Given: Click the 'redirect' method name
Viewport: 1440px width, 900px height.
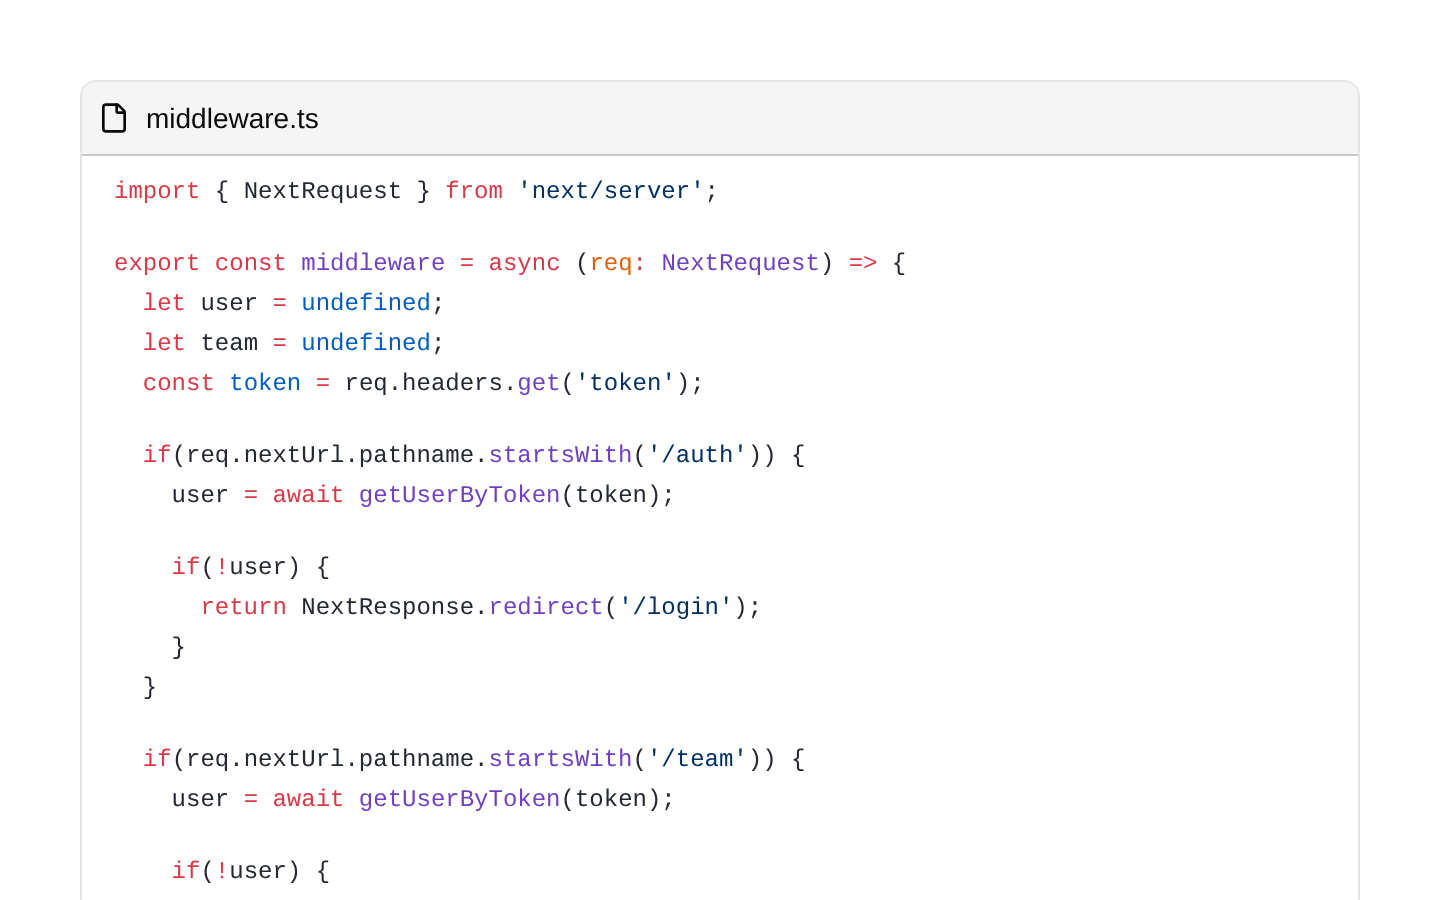Looking at the screenshot, I should (546, 607).
